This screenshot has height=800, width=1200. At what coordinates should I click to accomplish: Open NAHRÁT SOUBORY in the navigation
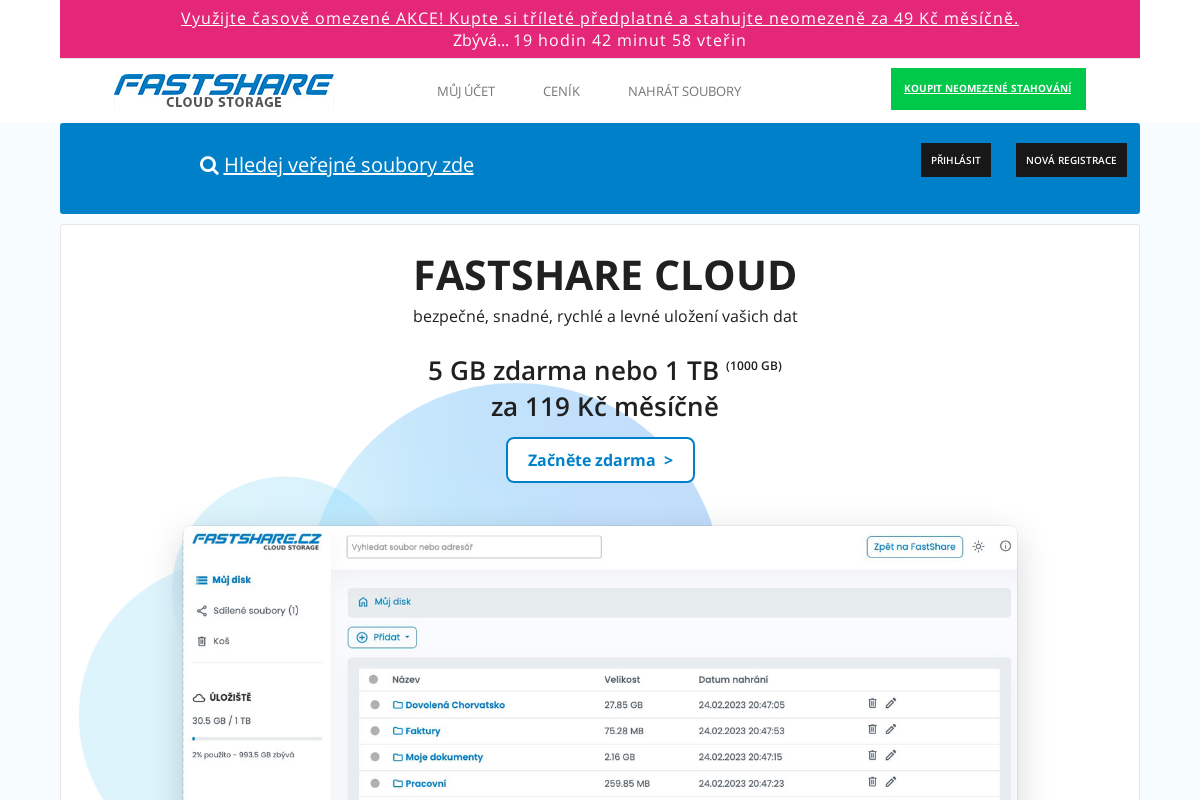pyautogui.click(x=684, y=91)
